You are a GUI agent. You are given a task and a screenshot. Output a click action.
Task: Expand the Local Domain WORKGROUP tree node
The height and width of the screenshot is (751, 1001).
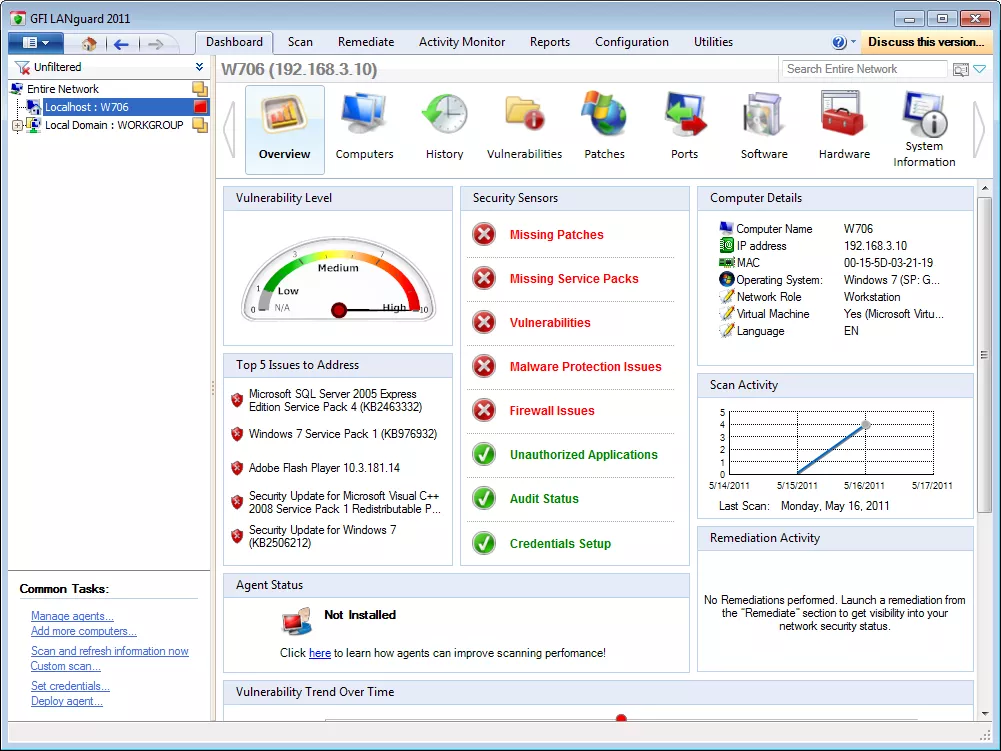tap(17, 125)
